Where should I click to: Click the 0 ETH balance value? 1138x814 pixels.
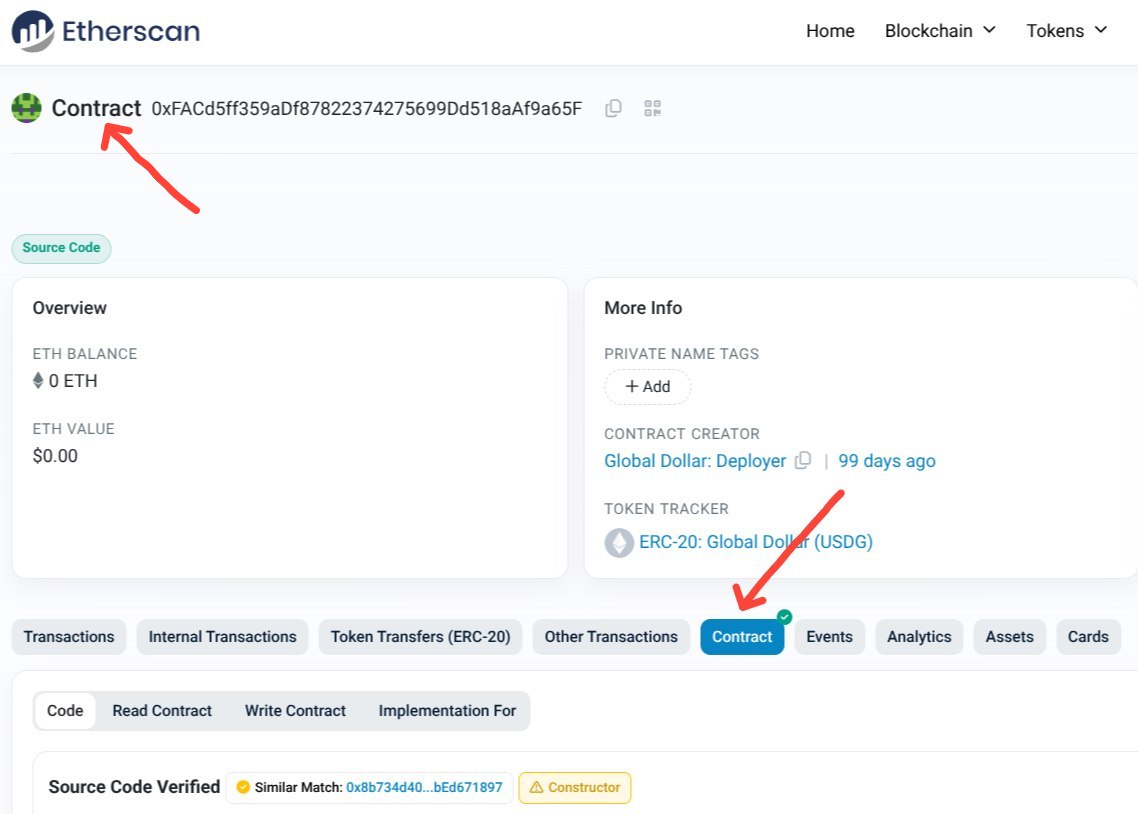click(x=73, y=381)
